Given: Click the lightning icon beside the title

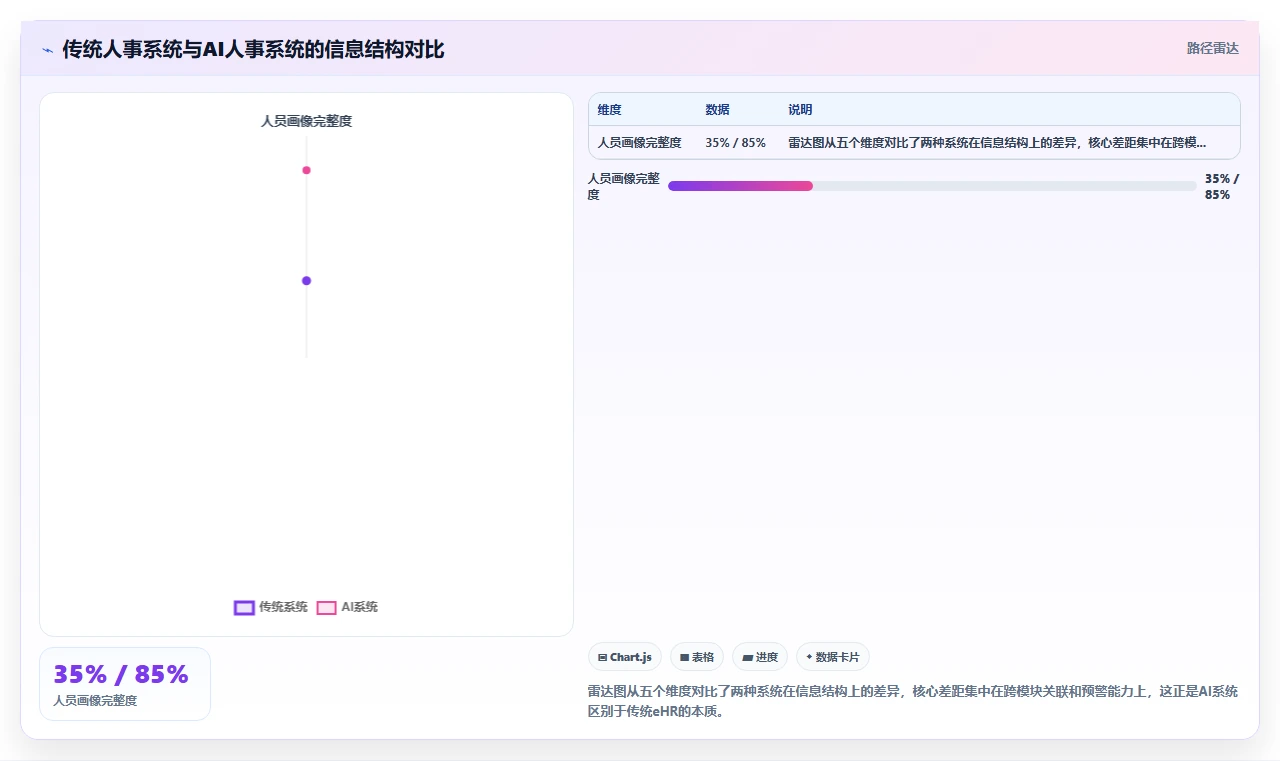Looking at the screenshot, I should pyautogui.click(x=47, y=50).
